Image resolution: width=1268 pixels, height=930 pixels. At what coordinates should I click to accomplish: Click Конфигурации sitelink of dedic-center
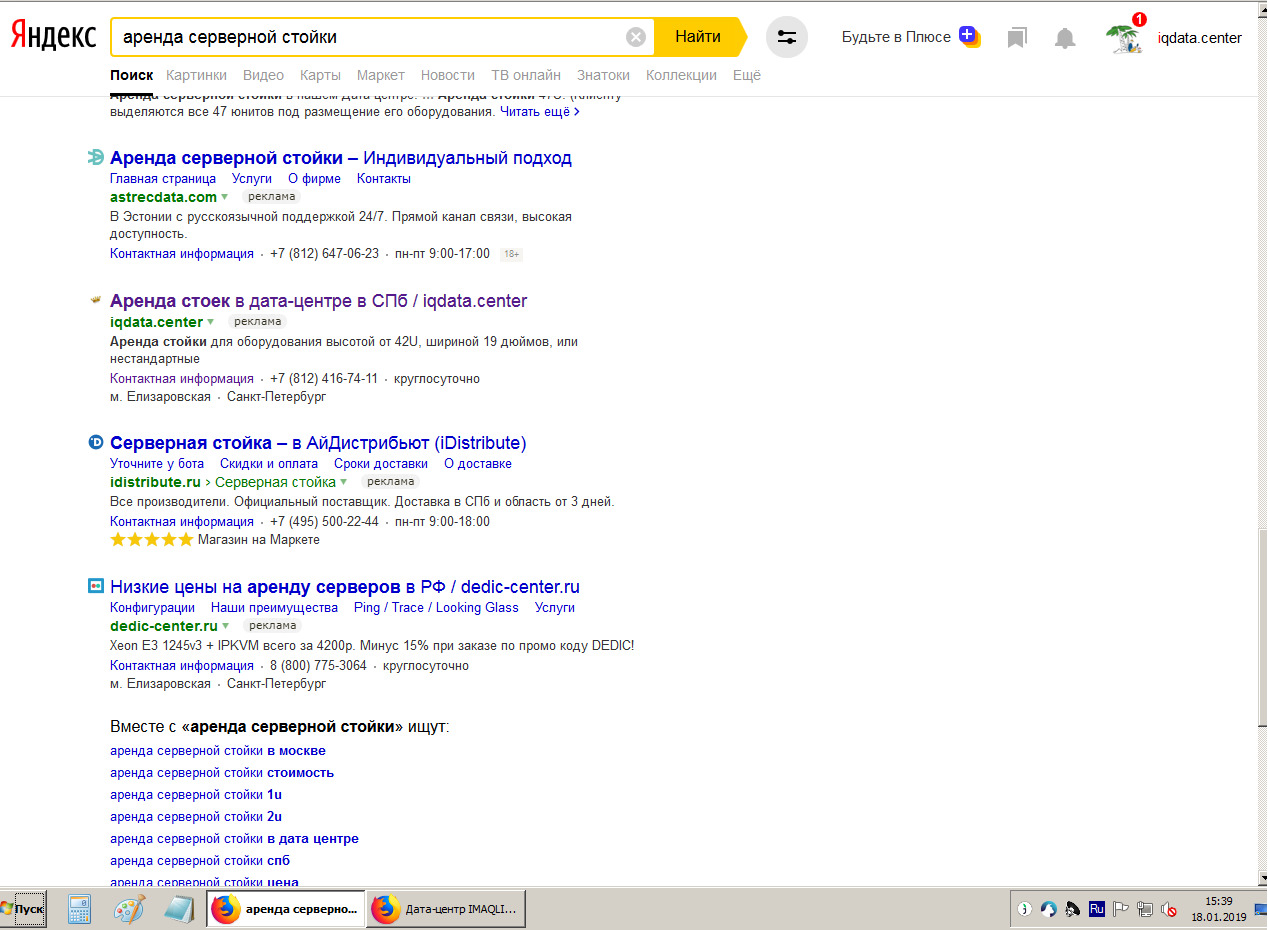(x=152, y=608)
